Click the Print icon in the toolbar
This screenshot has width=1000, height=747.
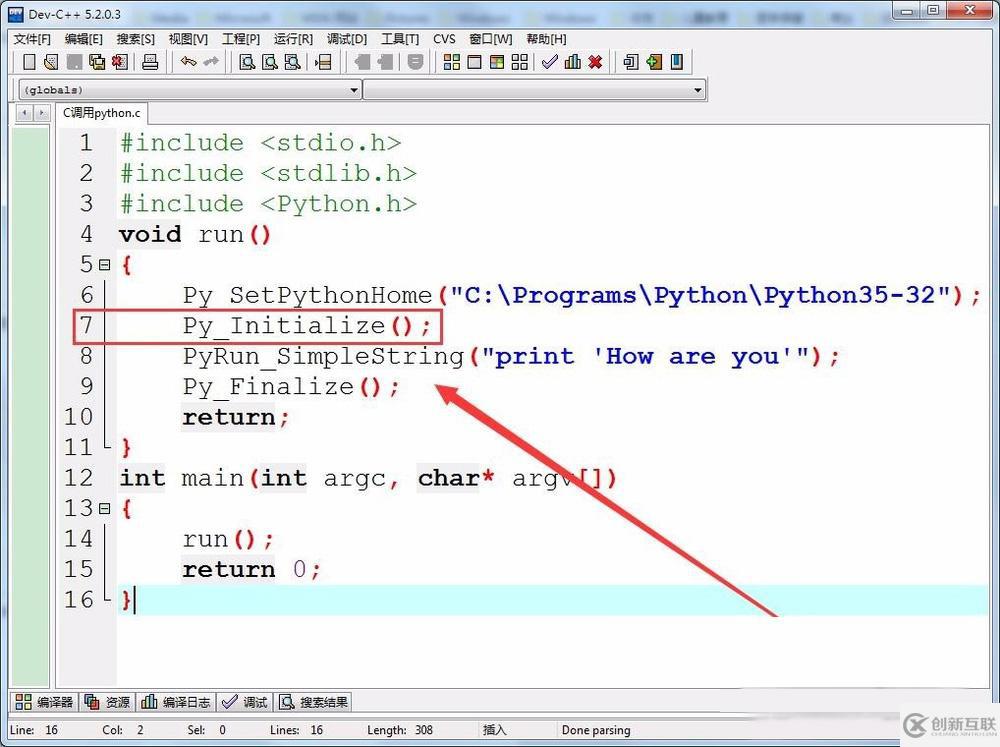pos(152,62)
